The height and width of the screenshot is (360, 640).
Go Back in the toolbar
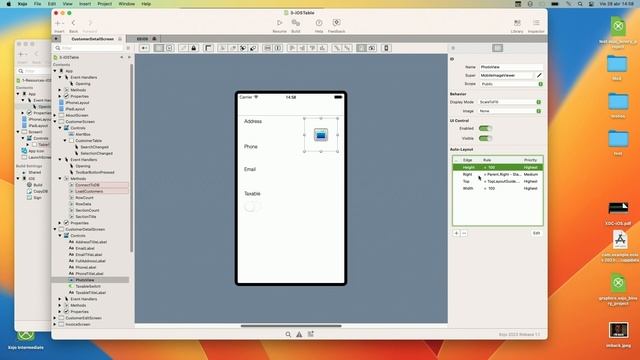(73, 26)
